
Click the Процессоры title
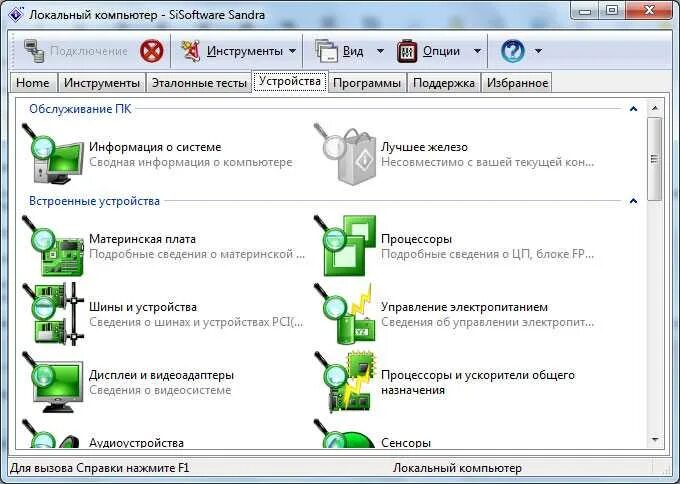(416, 239)
